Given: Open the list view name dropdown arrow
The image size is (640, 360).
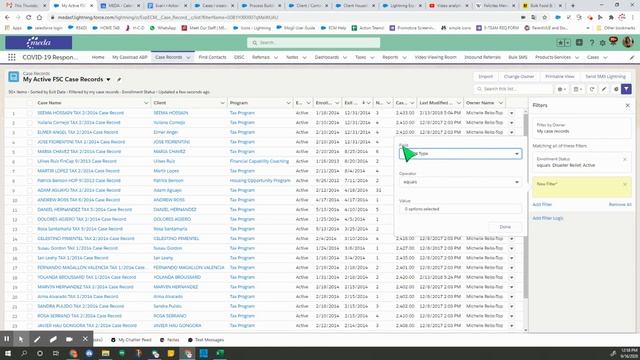Looking at the screenshot, I should (109, 80).
